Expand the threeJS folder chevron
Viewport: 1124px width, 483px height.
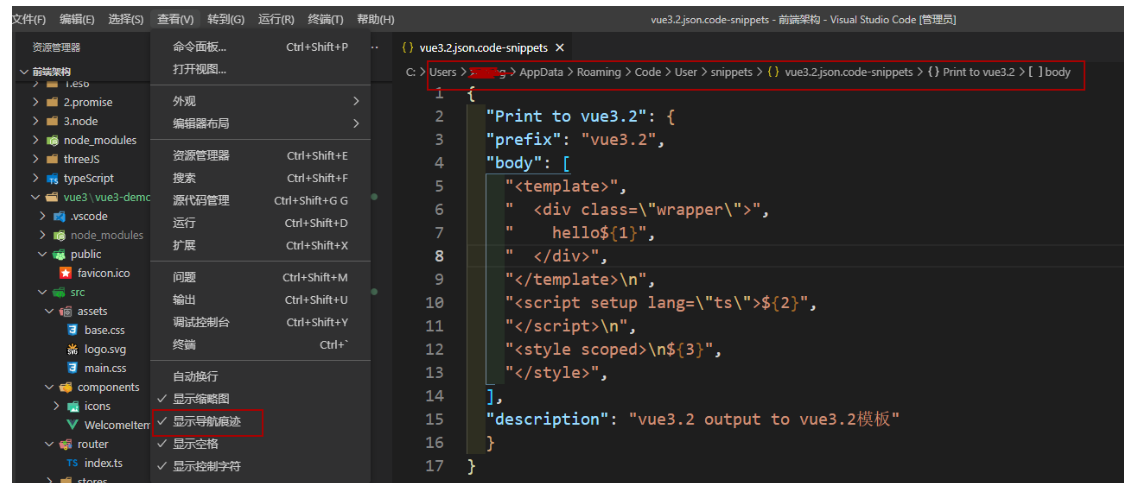(35, 158)
